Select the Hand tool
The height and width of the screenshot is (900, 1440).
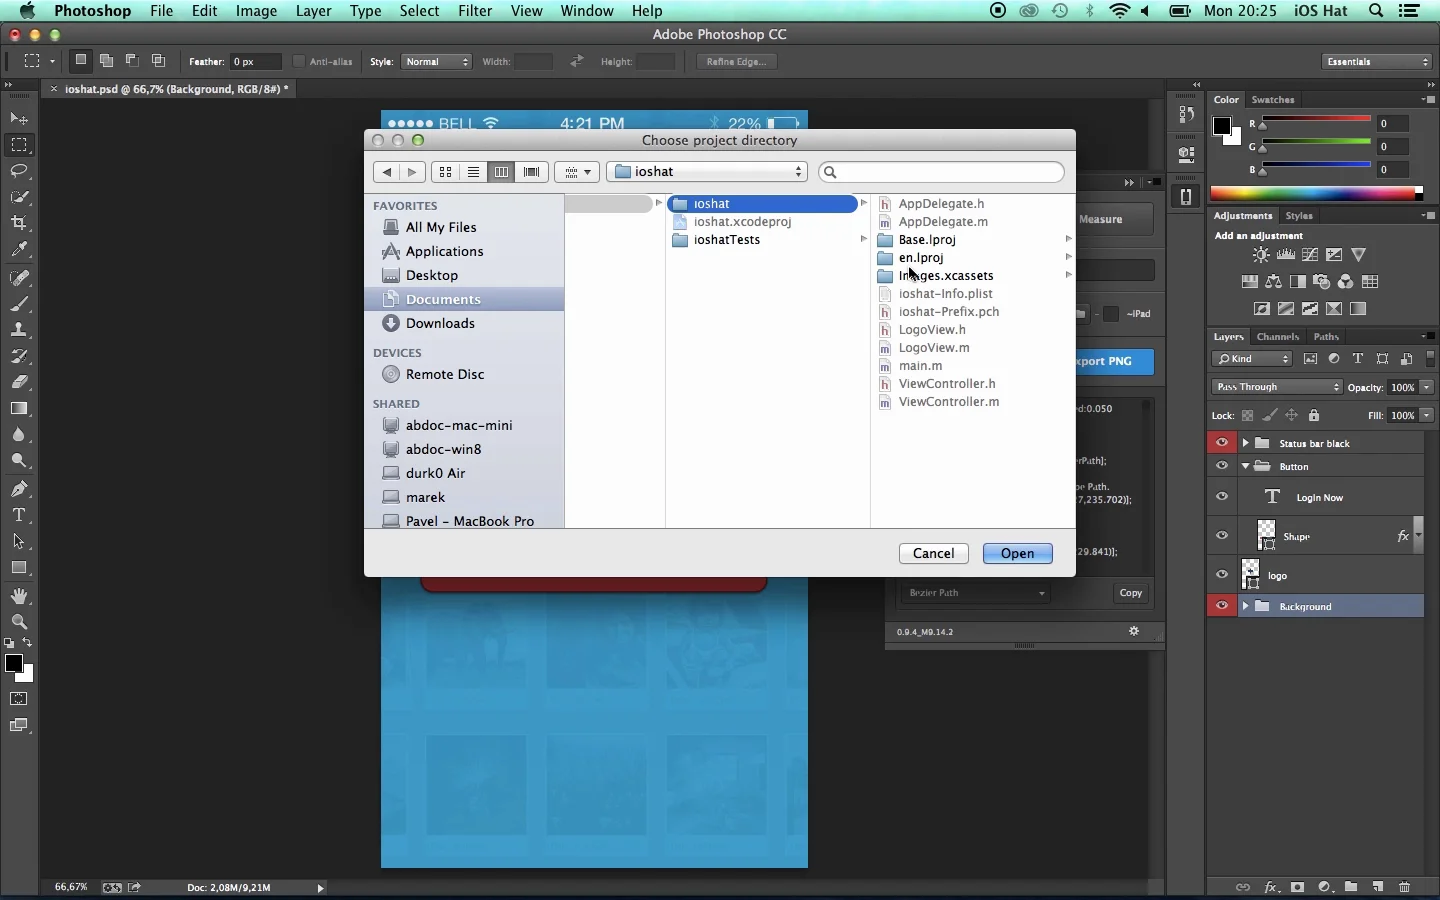pos(19,596)
